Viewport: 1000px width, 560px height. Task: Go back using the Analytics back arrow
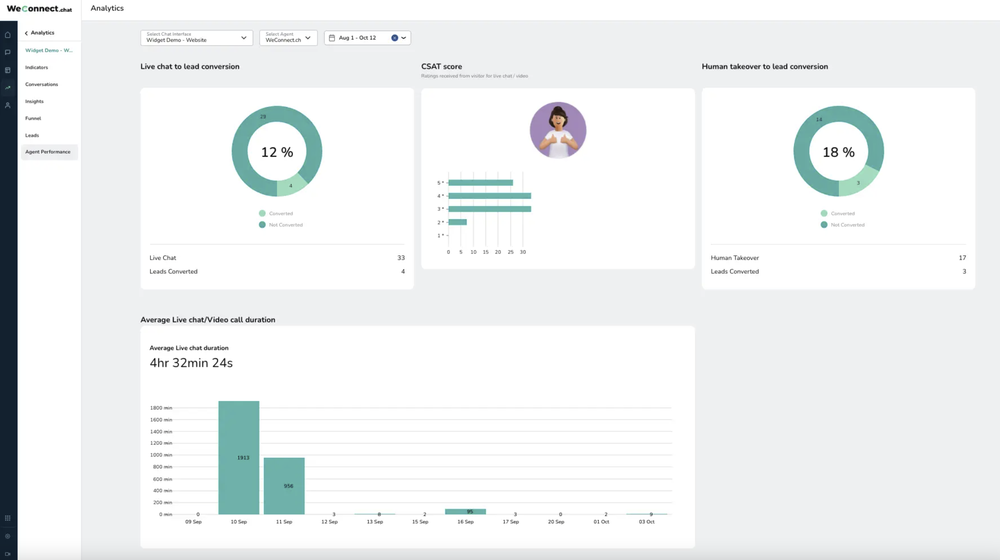[26, 33]
